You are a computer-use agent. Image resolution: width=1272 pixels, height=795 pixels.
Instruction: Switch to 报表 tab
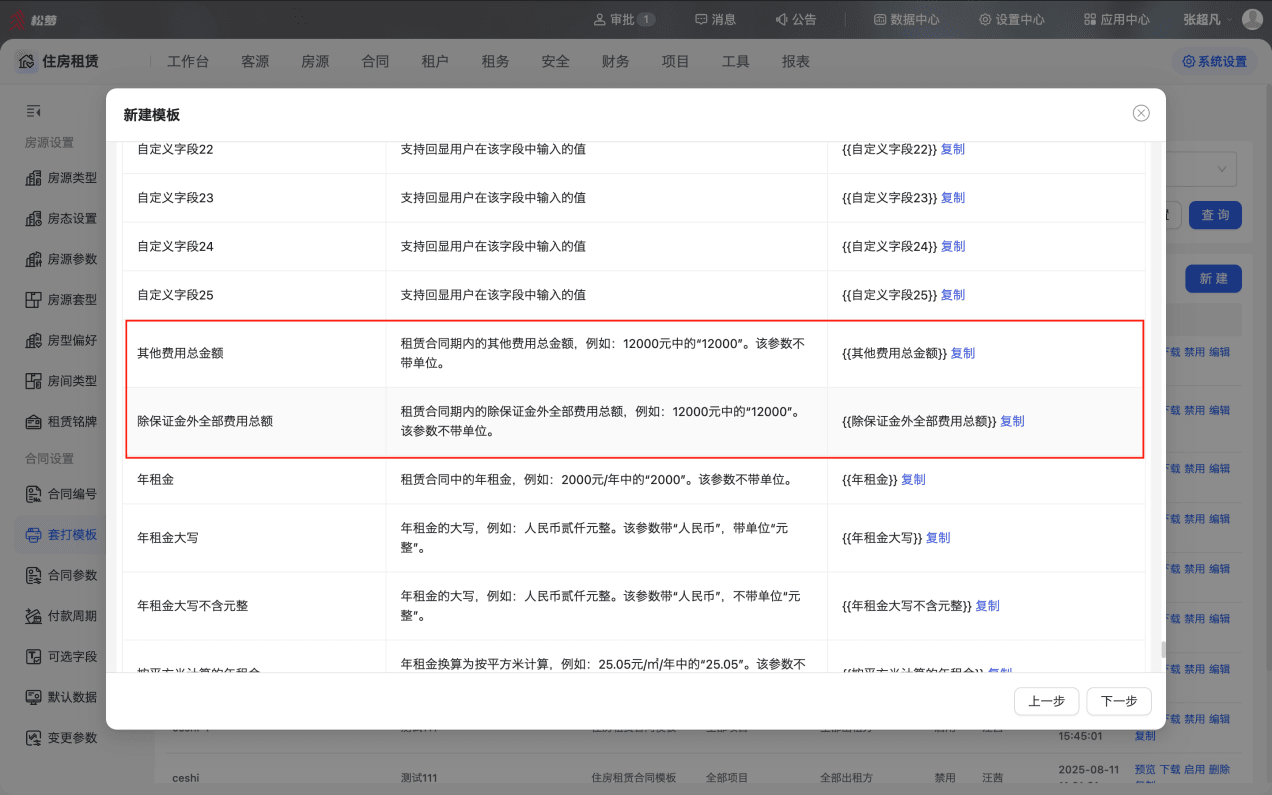[x=796, y=61]
